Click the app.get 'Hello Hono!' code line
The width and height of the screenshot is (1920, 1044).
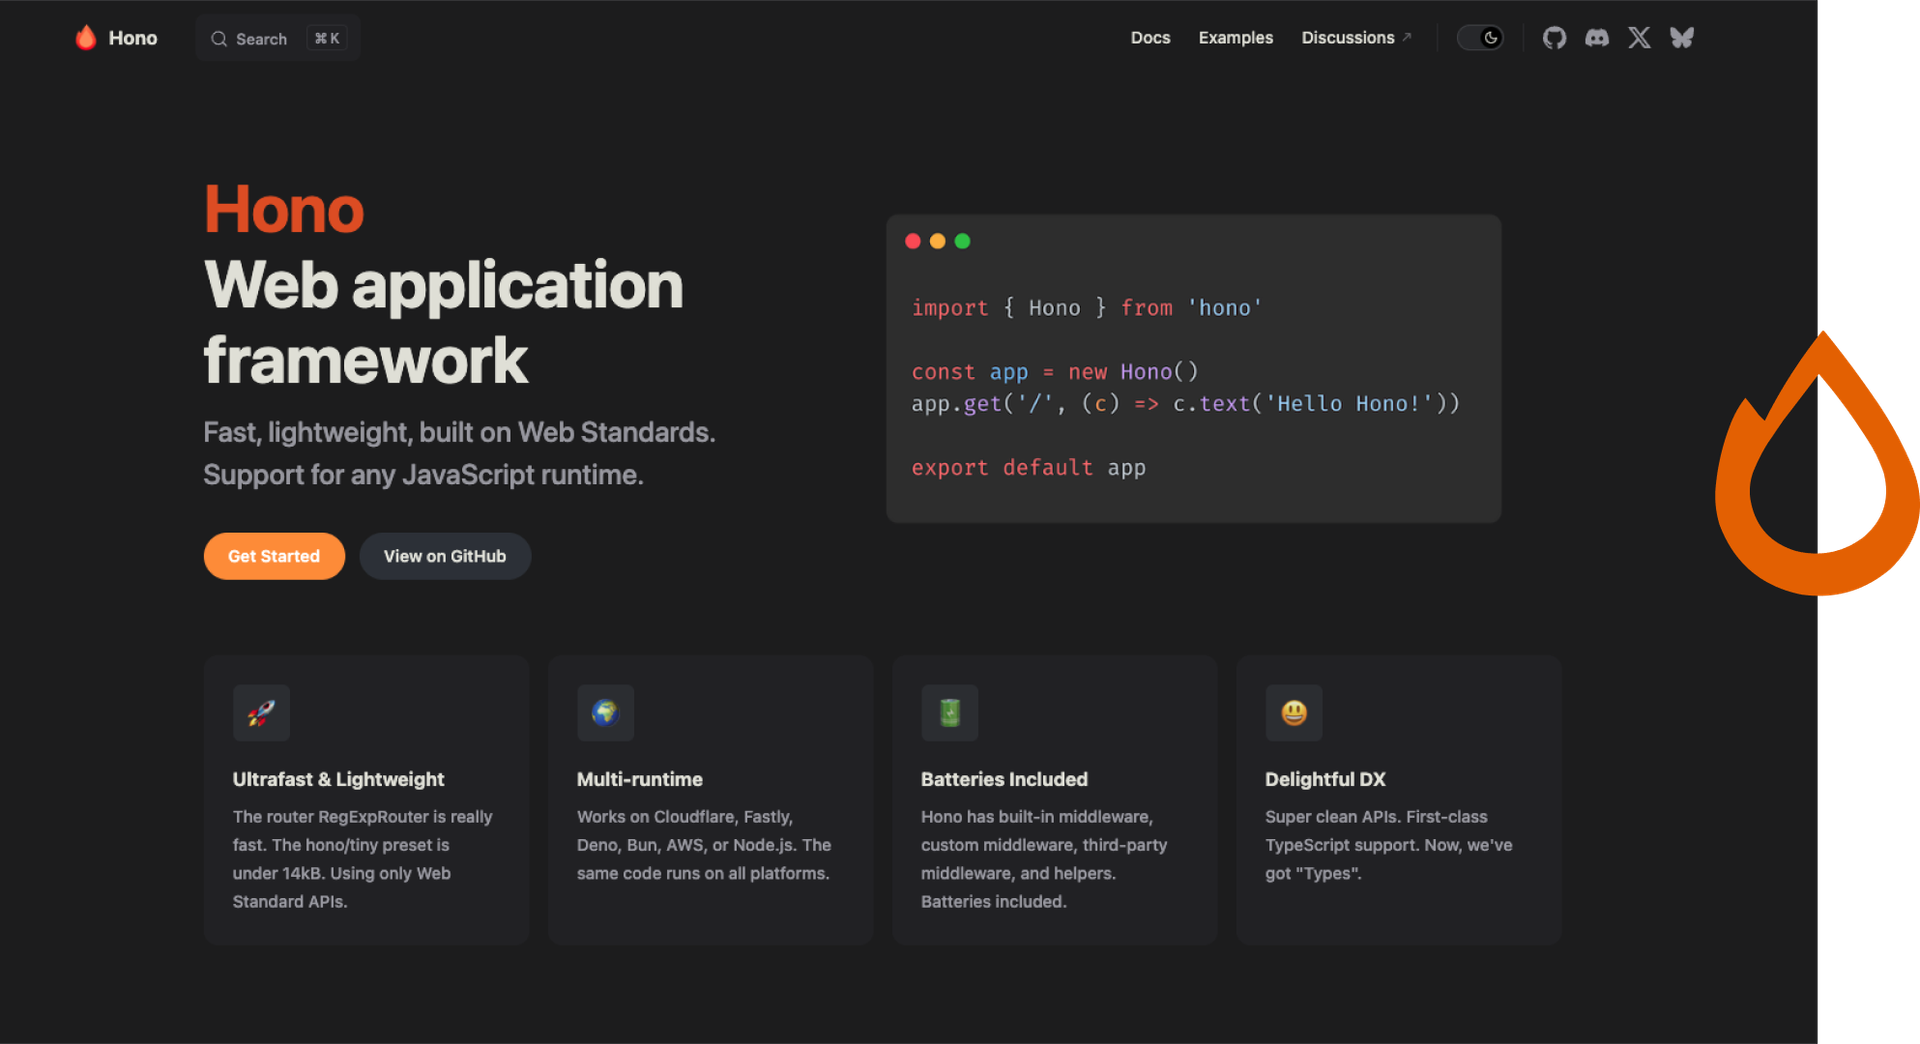(1186, 404)
